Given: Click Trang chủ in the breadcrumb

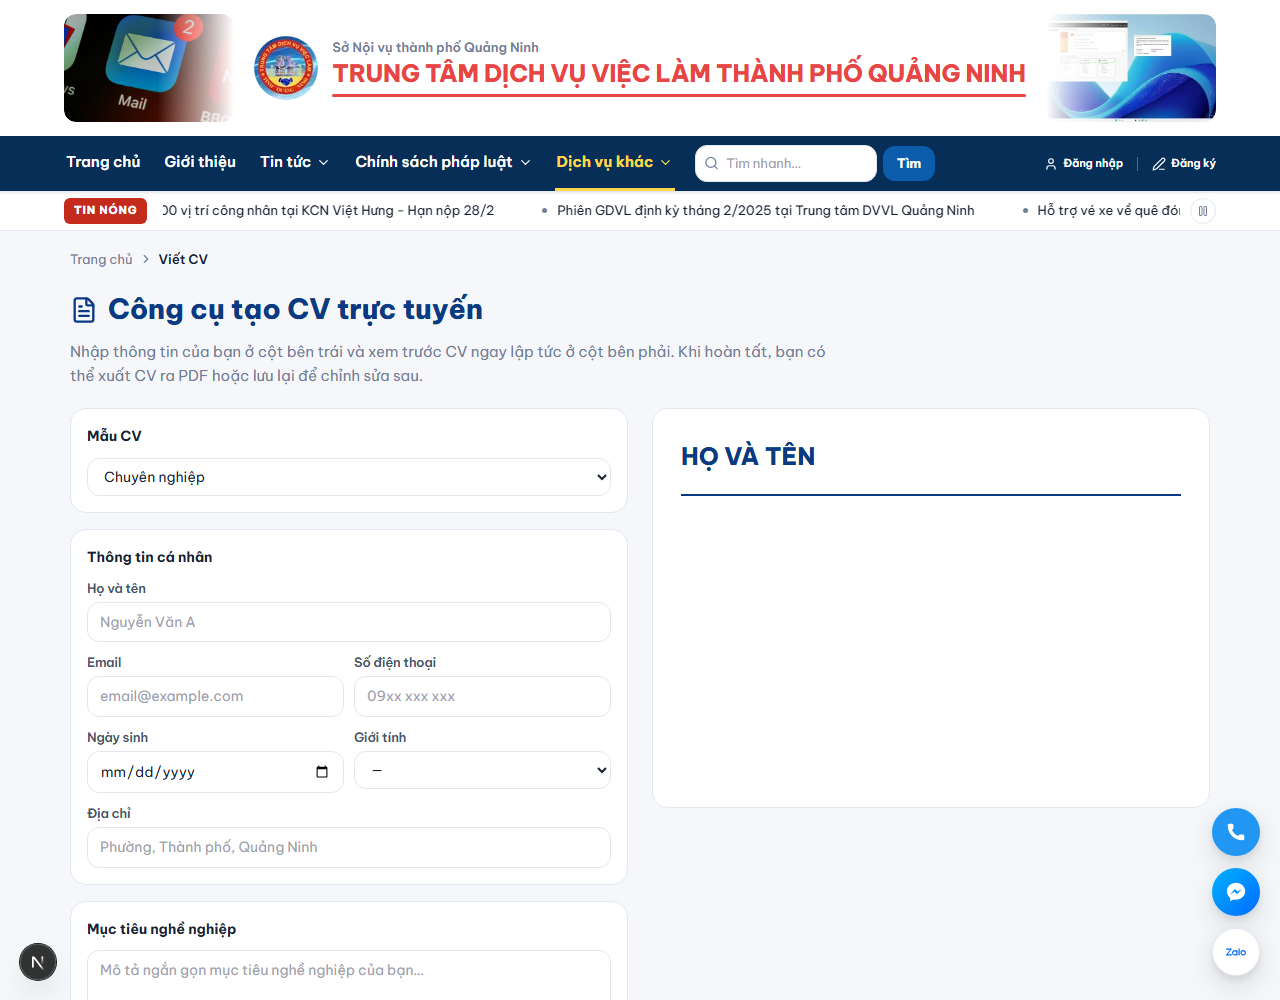Looking at the screenshot, I should pos(101,259).
